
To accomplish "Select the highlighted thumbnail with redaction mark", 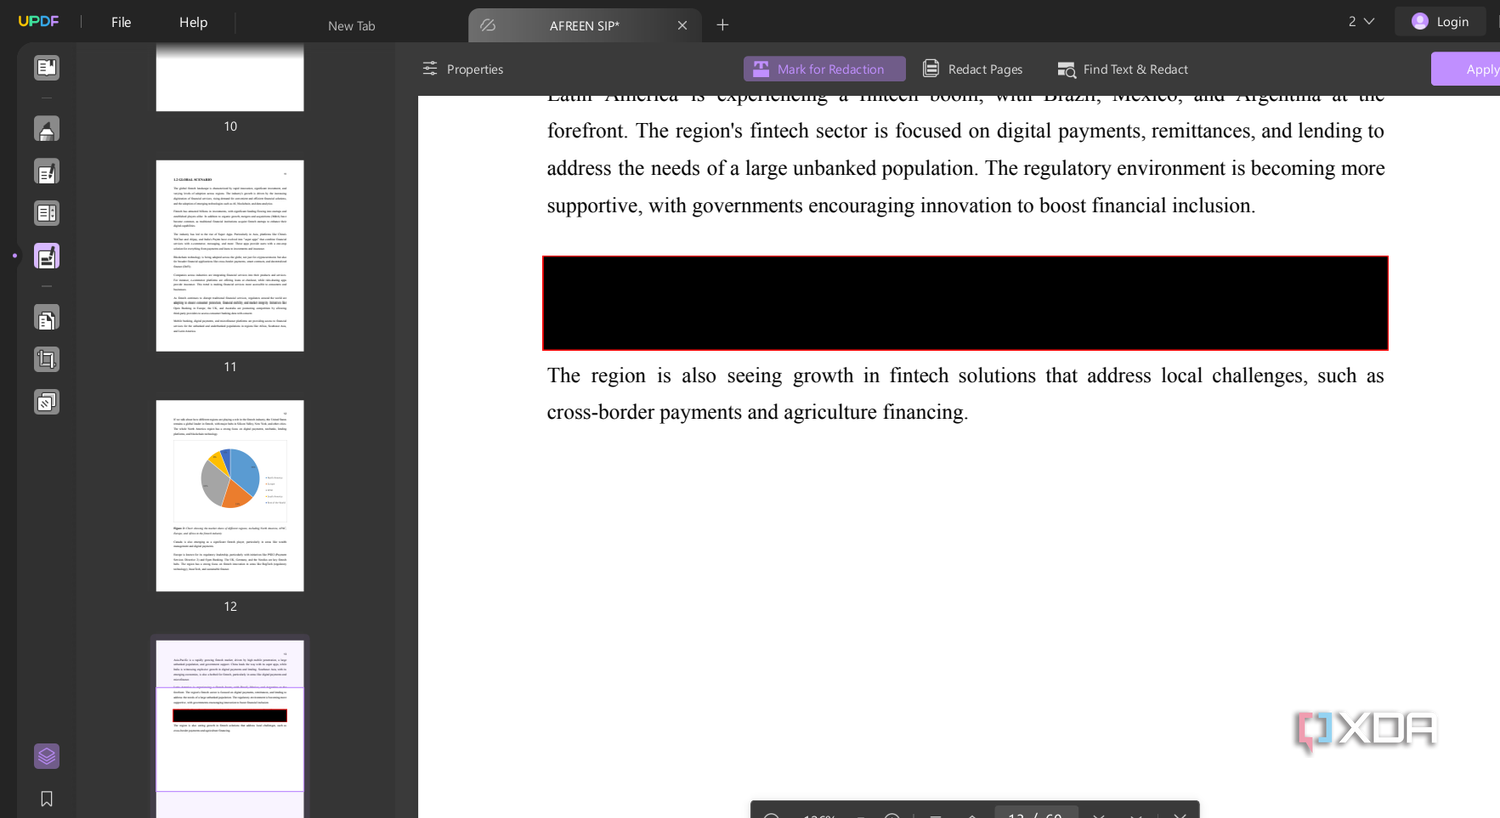I will click(230, 729).
